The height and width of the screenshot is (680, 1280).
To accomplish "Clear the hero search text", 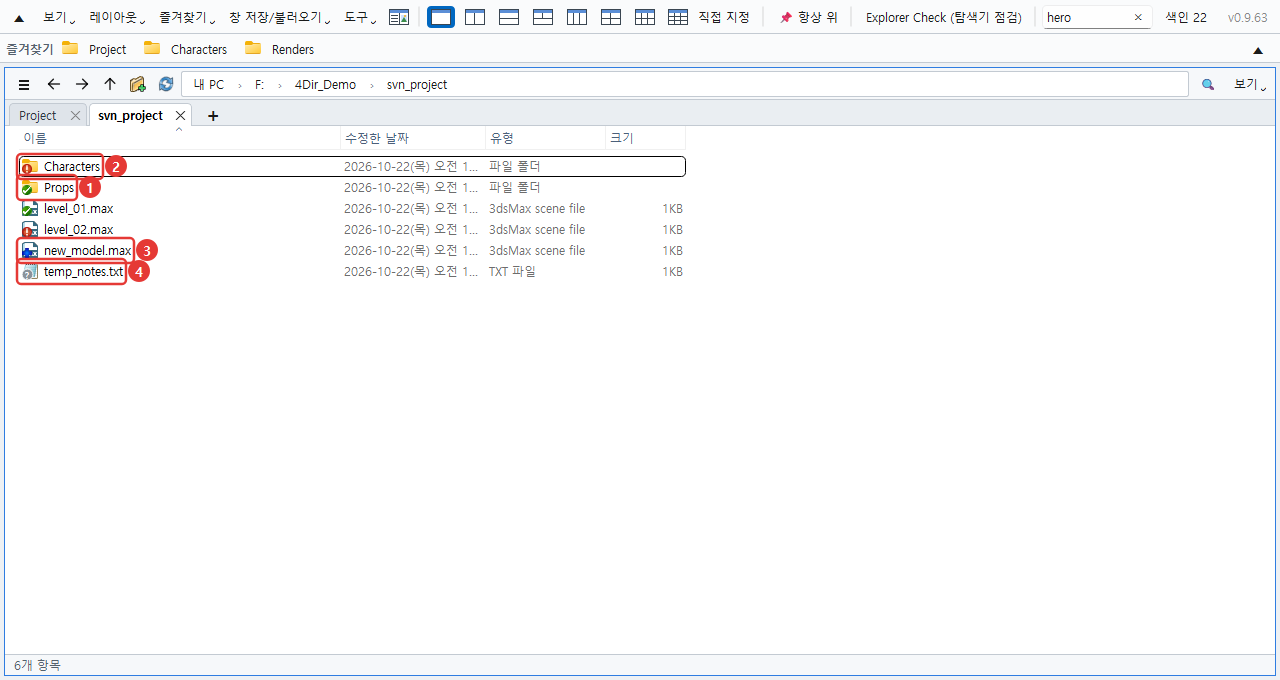I will click(x=1138, y=17).
